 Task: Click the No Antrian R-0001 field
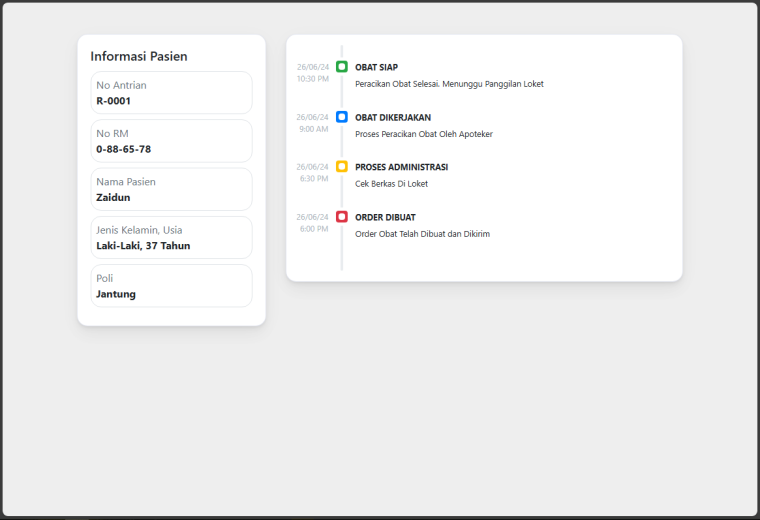172,93
